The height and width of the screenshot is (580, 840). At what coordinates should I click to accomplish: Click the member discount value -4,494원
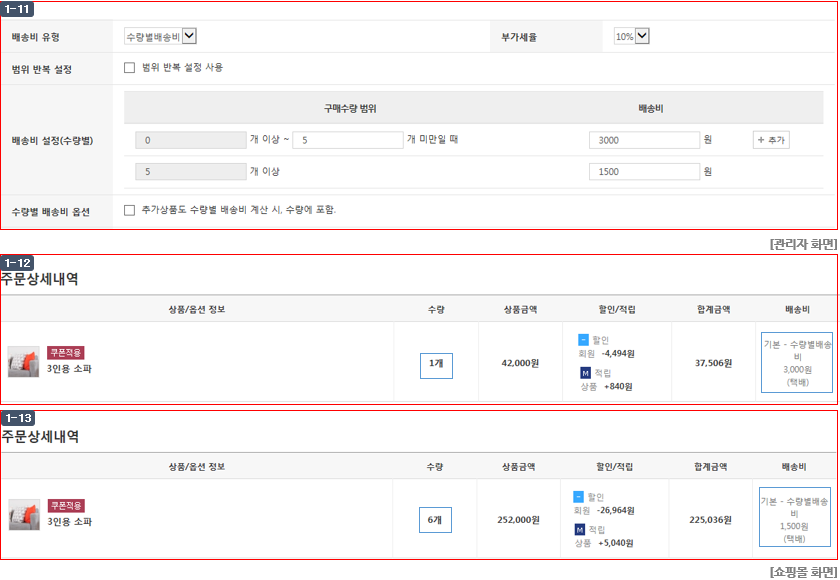coord(618,353)
